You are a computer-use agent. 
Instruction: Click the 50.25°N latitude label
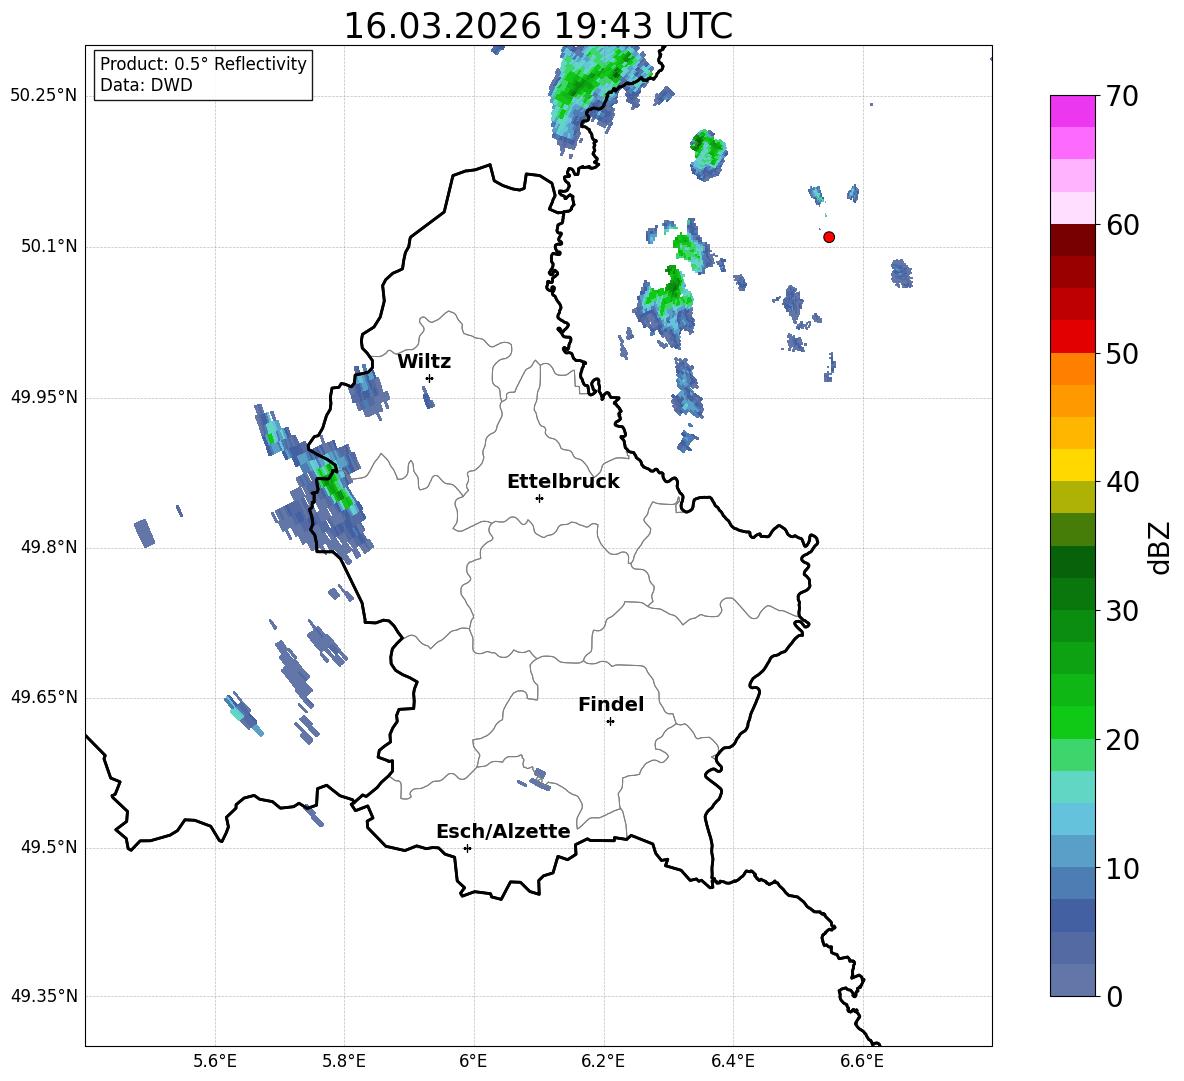click(x=44, y=96)
